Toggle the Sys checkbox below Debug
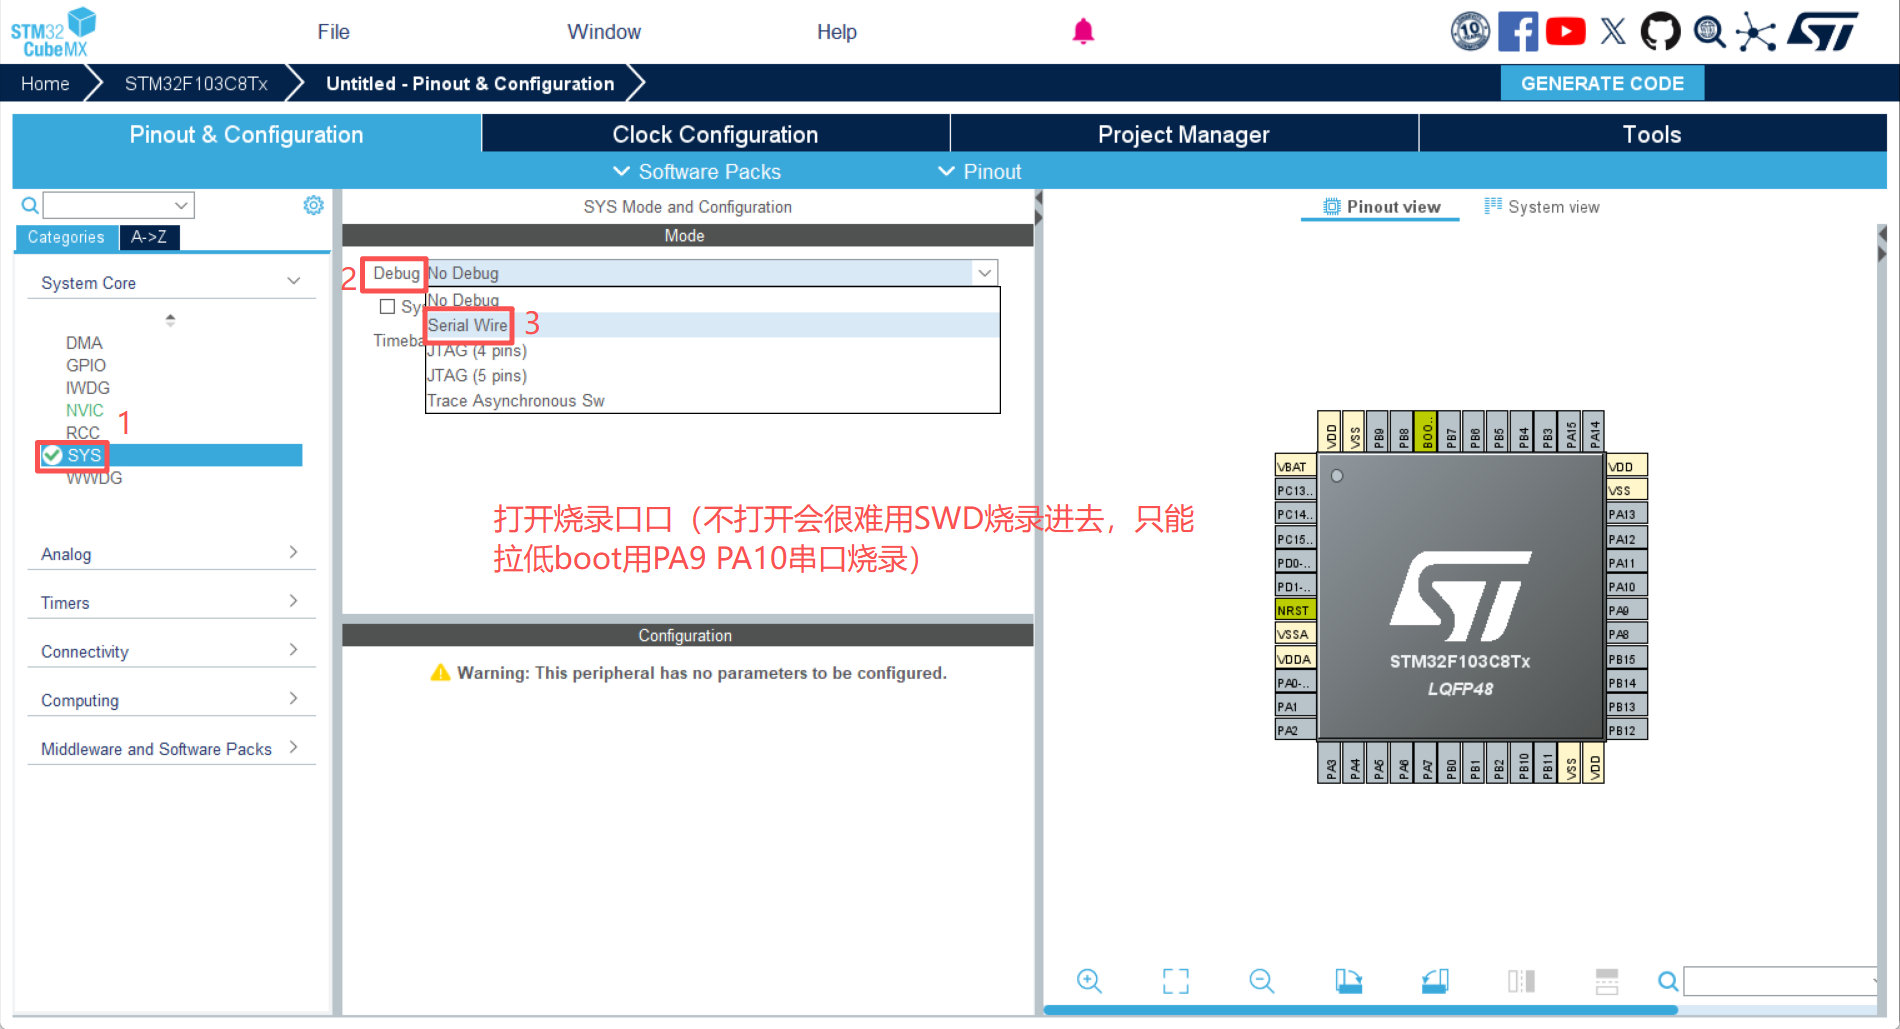1900x1029 pixels. click(387, 307)
